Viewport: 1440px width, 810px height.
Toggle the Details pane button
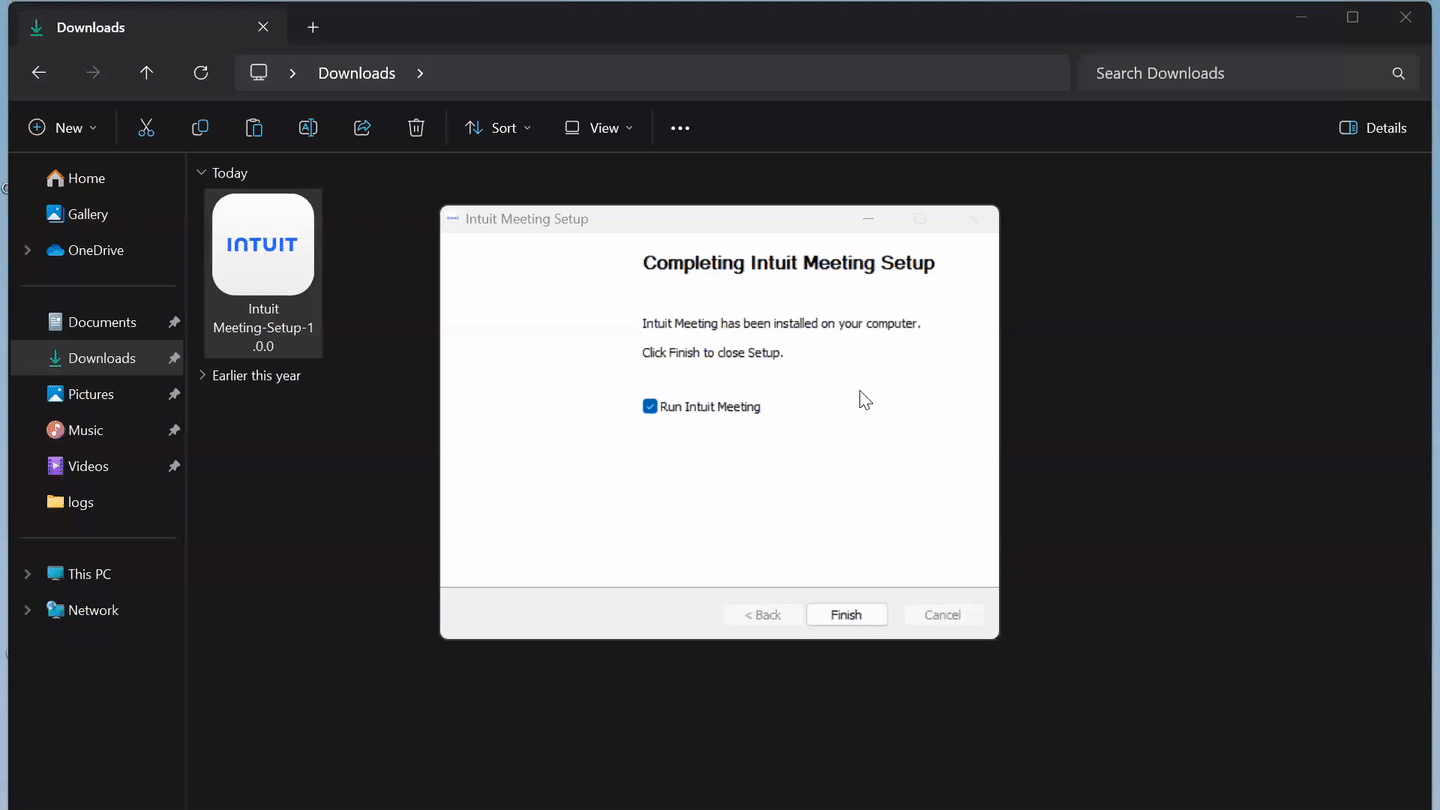point(1373,128)
